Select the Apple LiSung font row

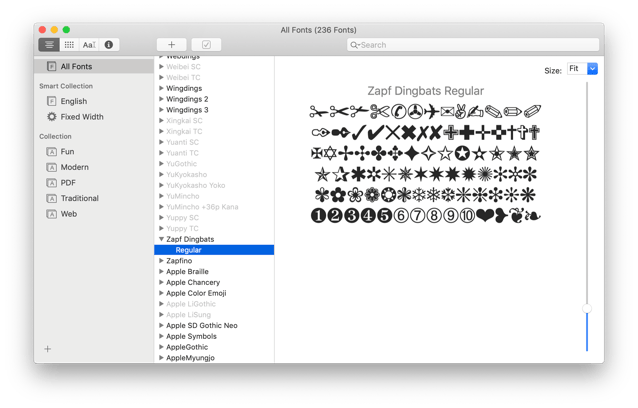214,314
